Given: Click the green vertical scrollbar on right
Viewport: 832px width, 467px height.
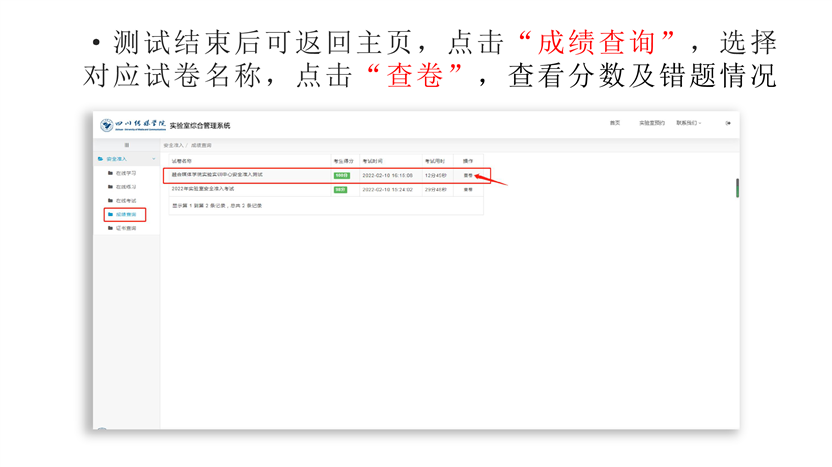Looking at the screenshot, I should click(737, 188).
